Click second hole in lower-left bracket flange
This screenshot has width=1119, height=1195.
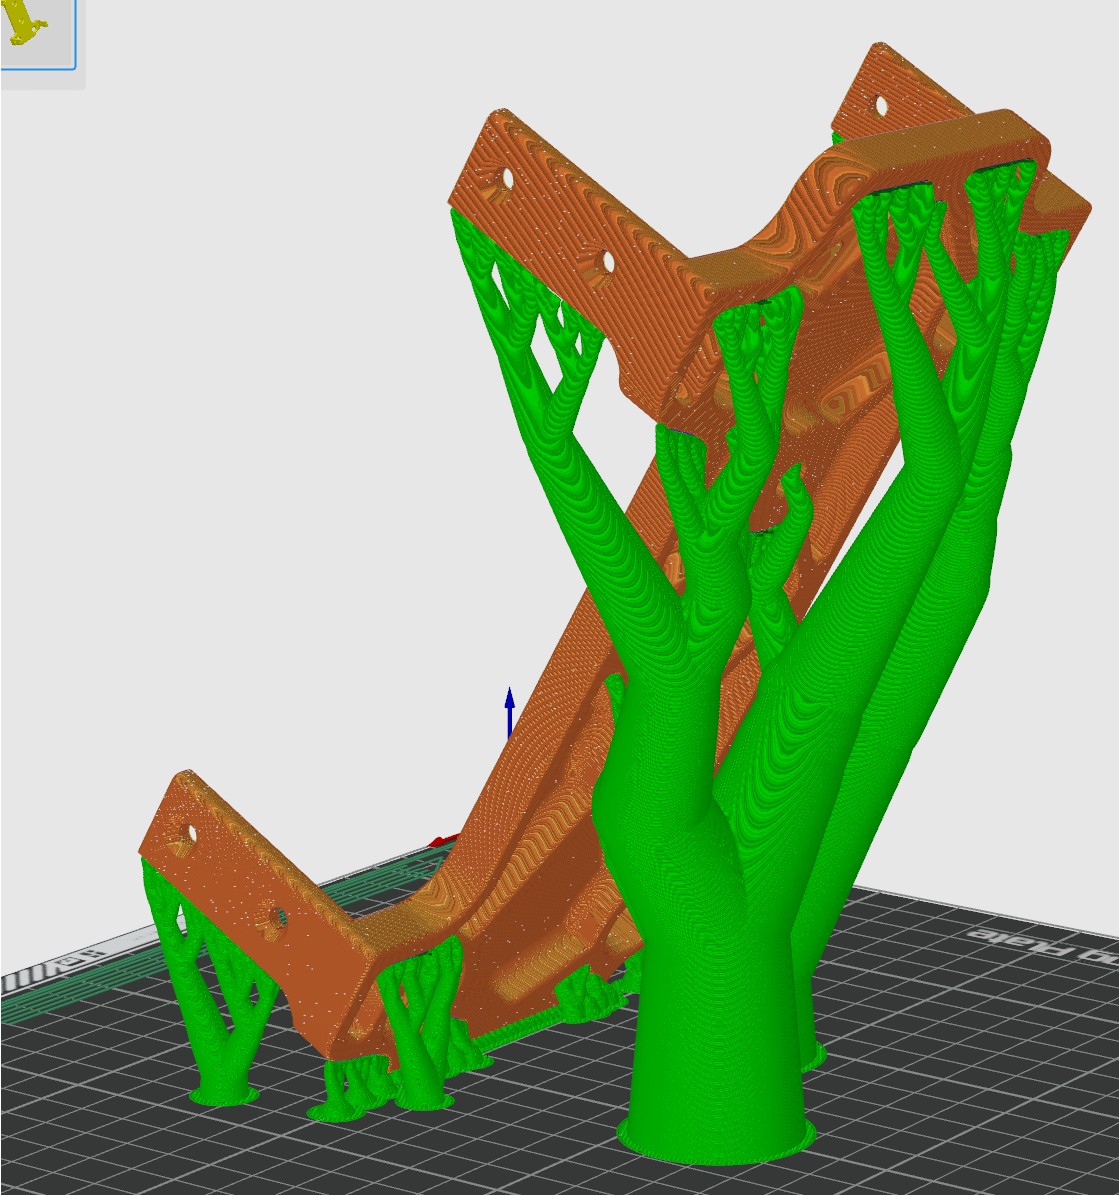pyautogui.click(x=274, y=915)
